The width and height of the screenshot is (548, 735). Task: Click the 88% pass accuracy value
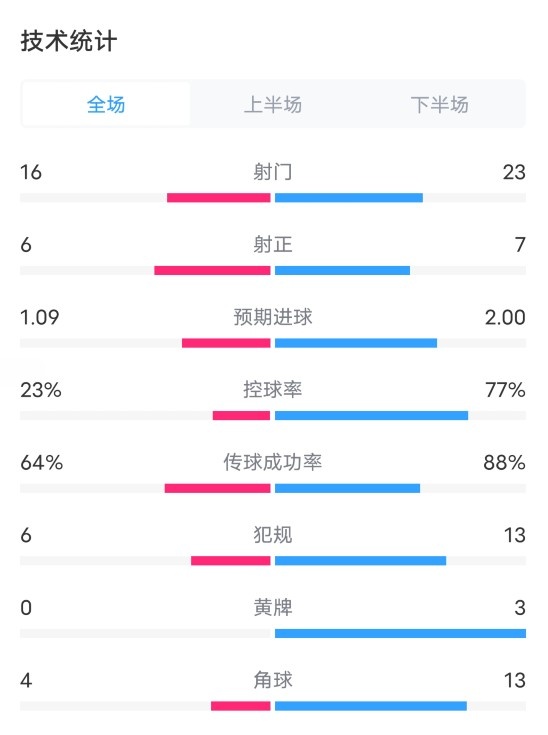504,463
